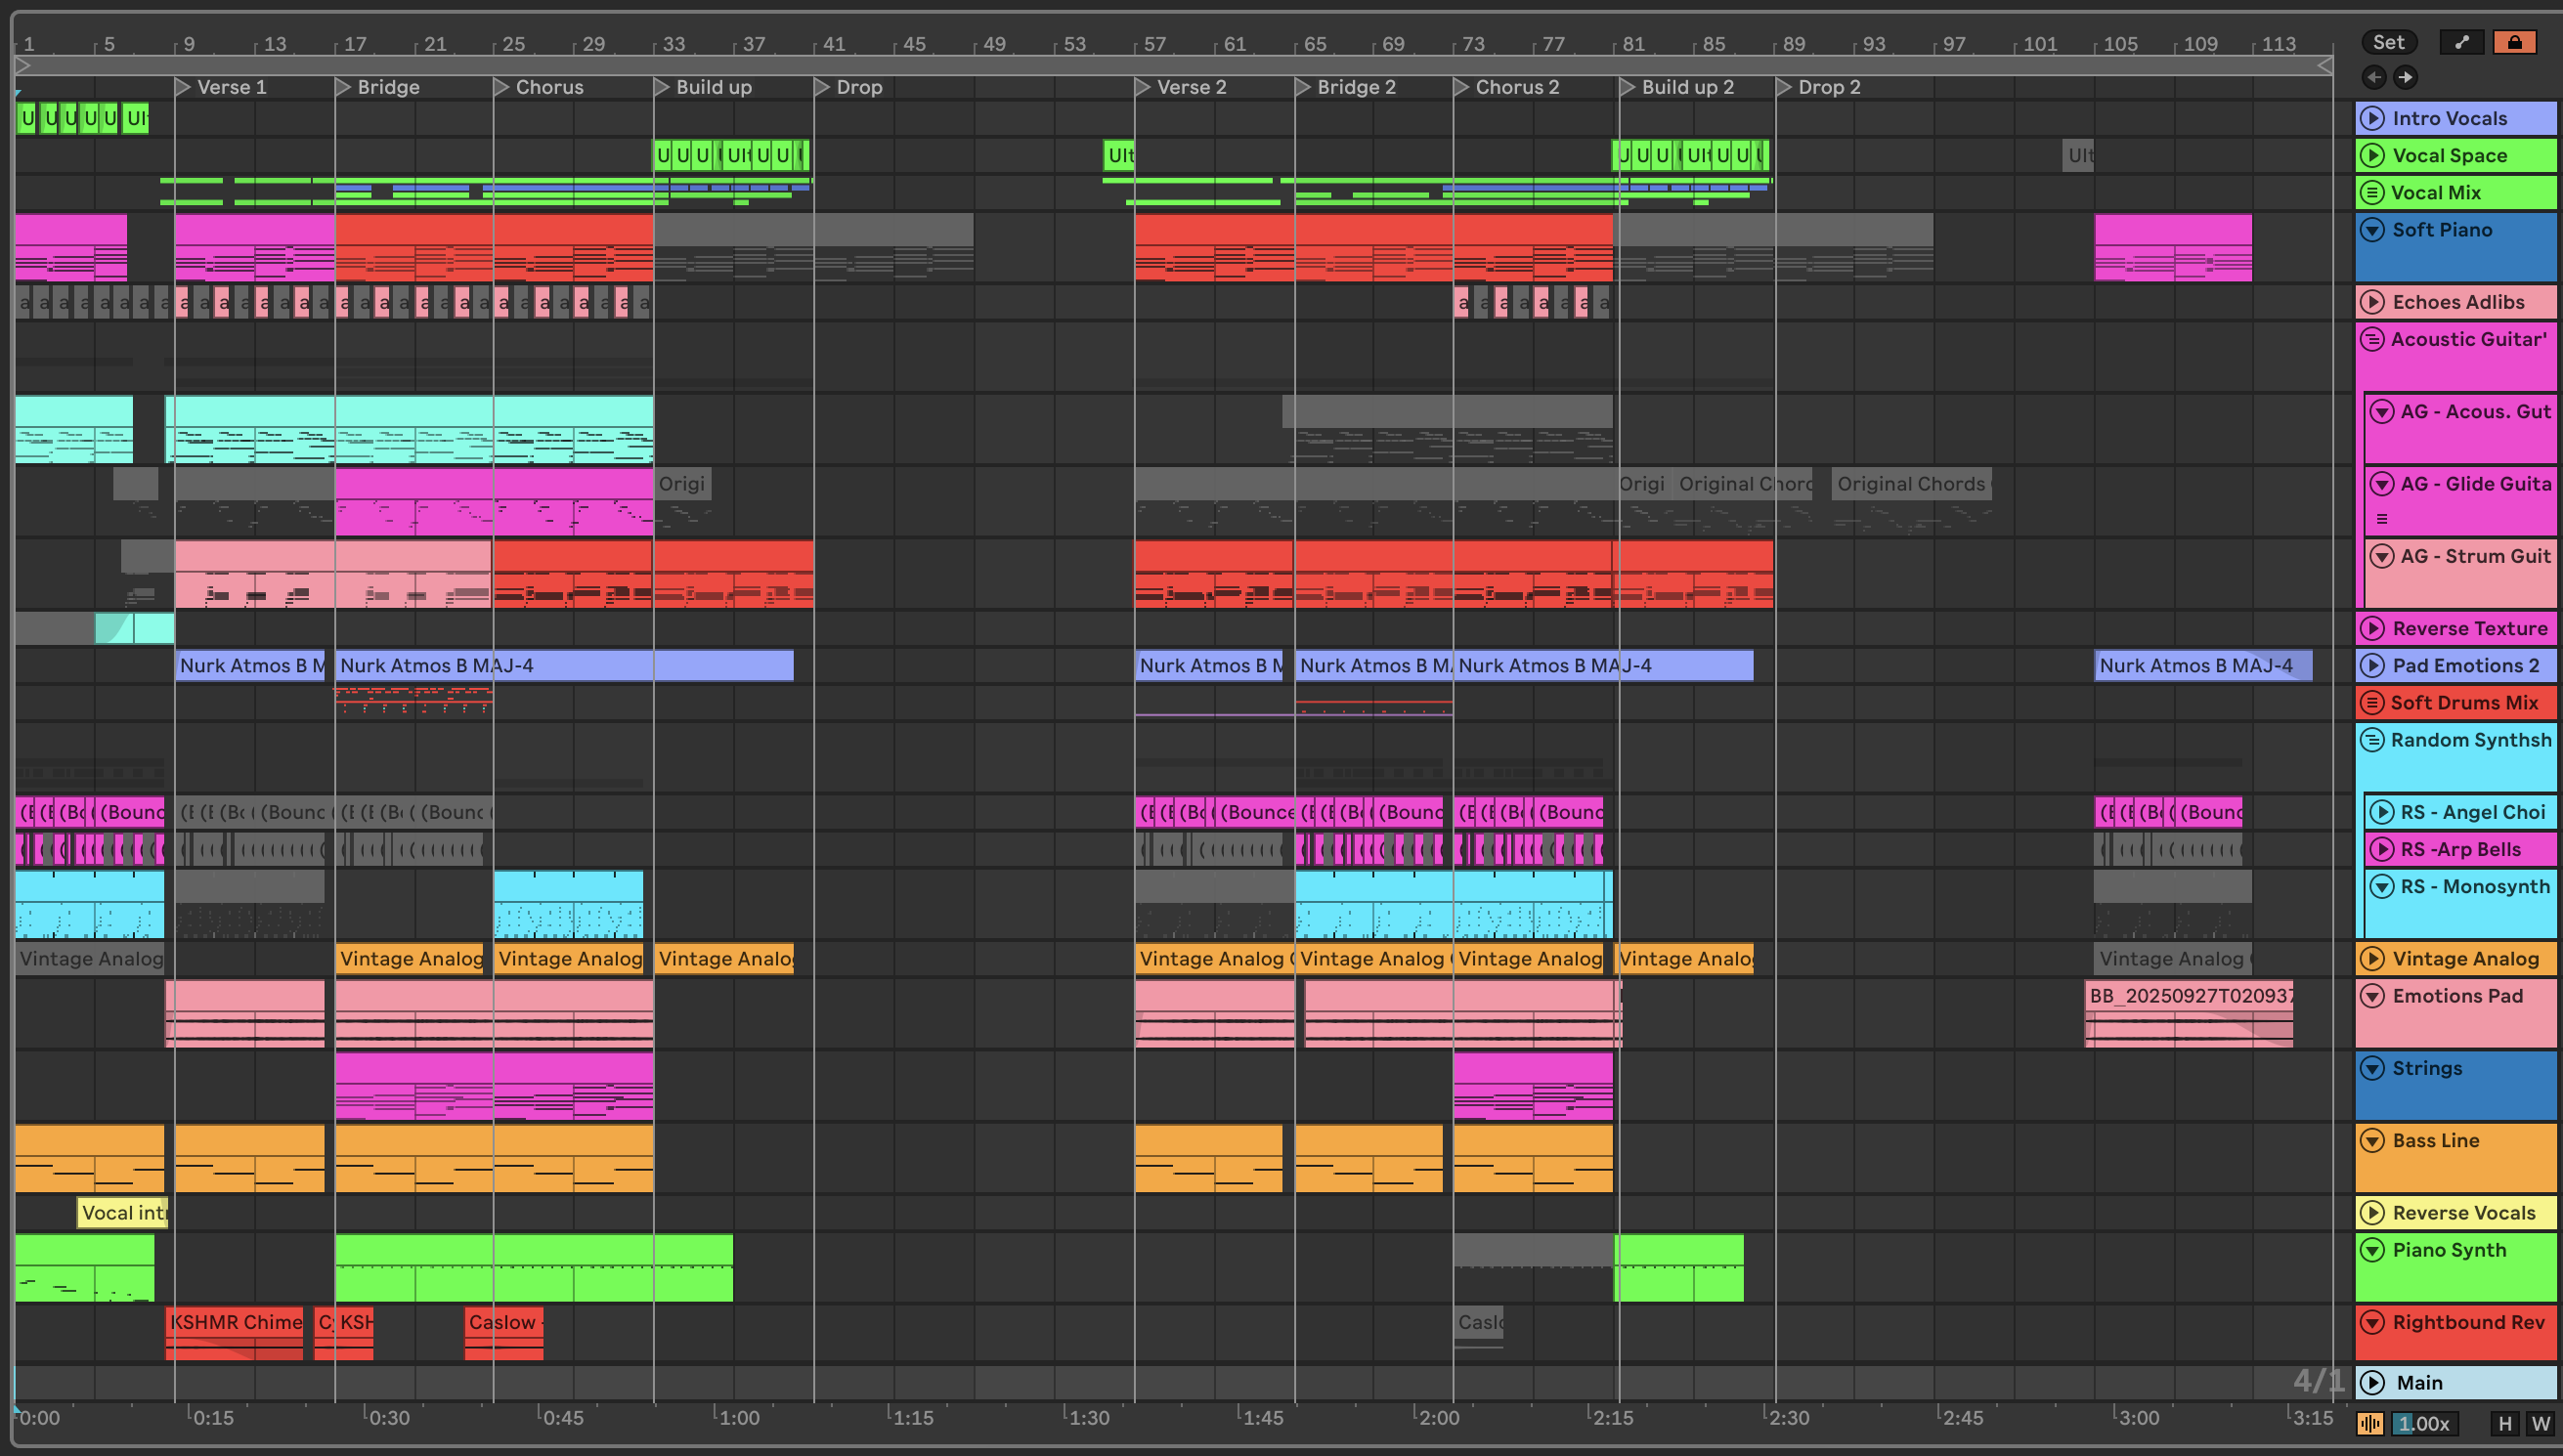Select the KSHMR Chime clip
Viewport: 2563px width, 1456px height.
click(x=235, y=1322)
